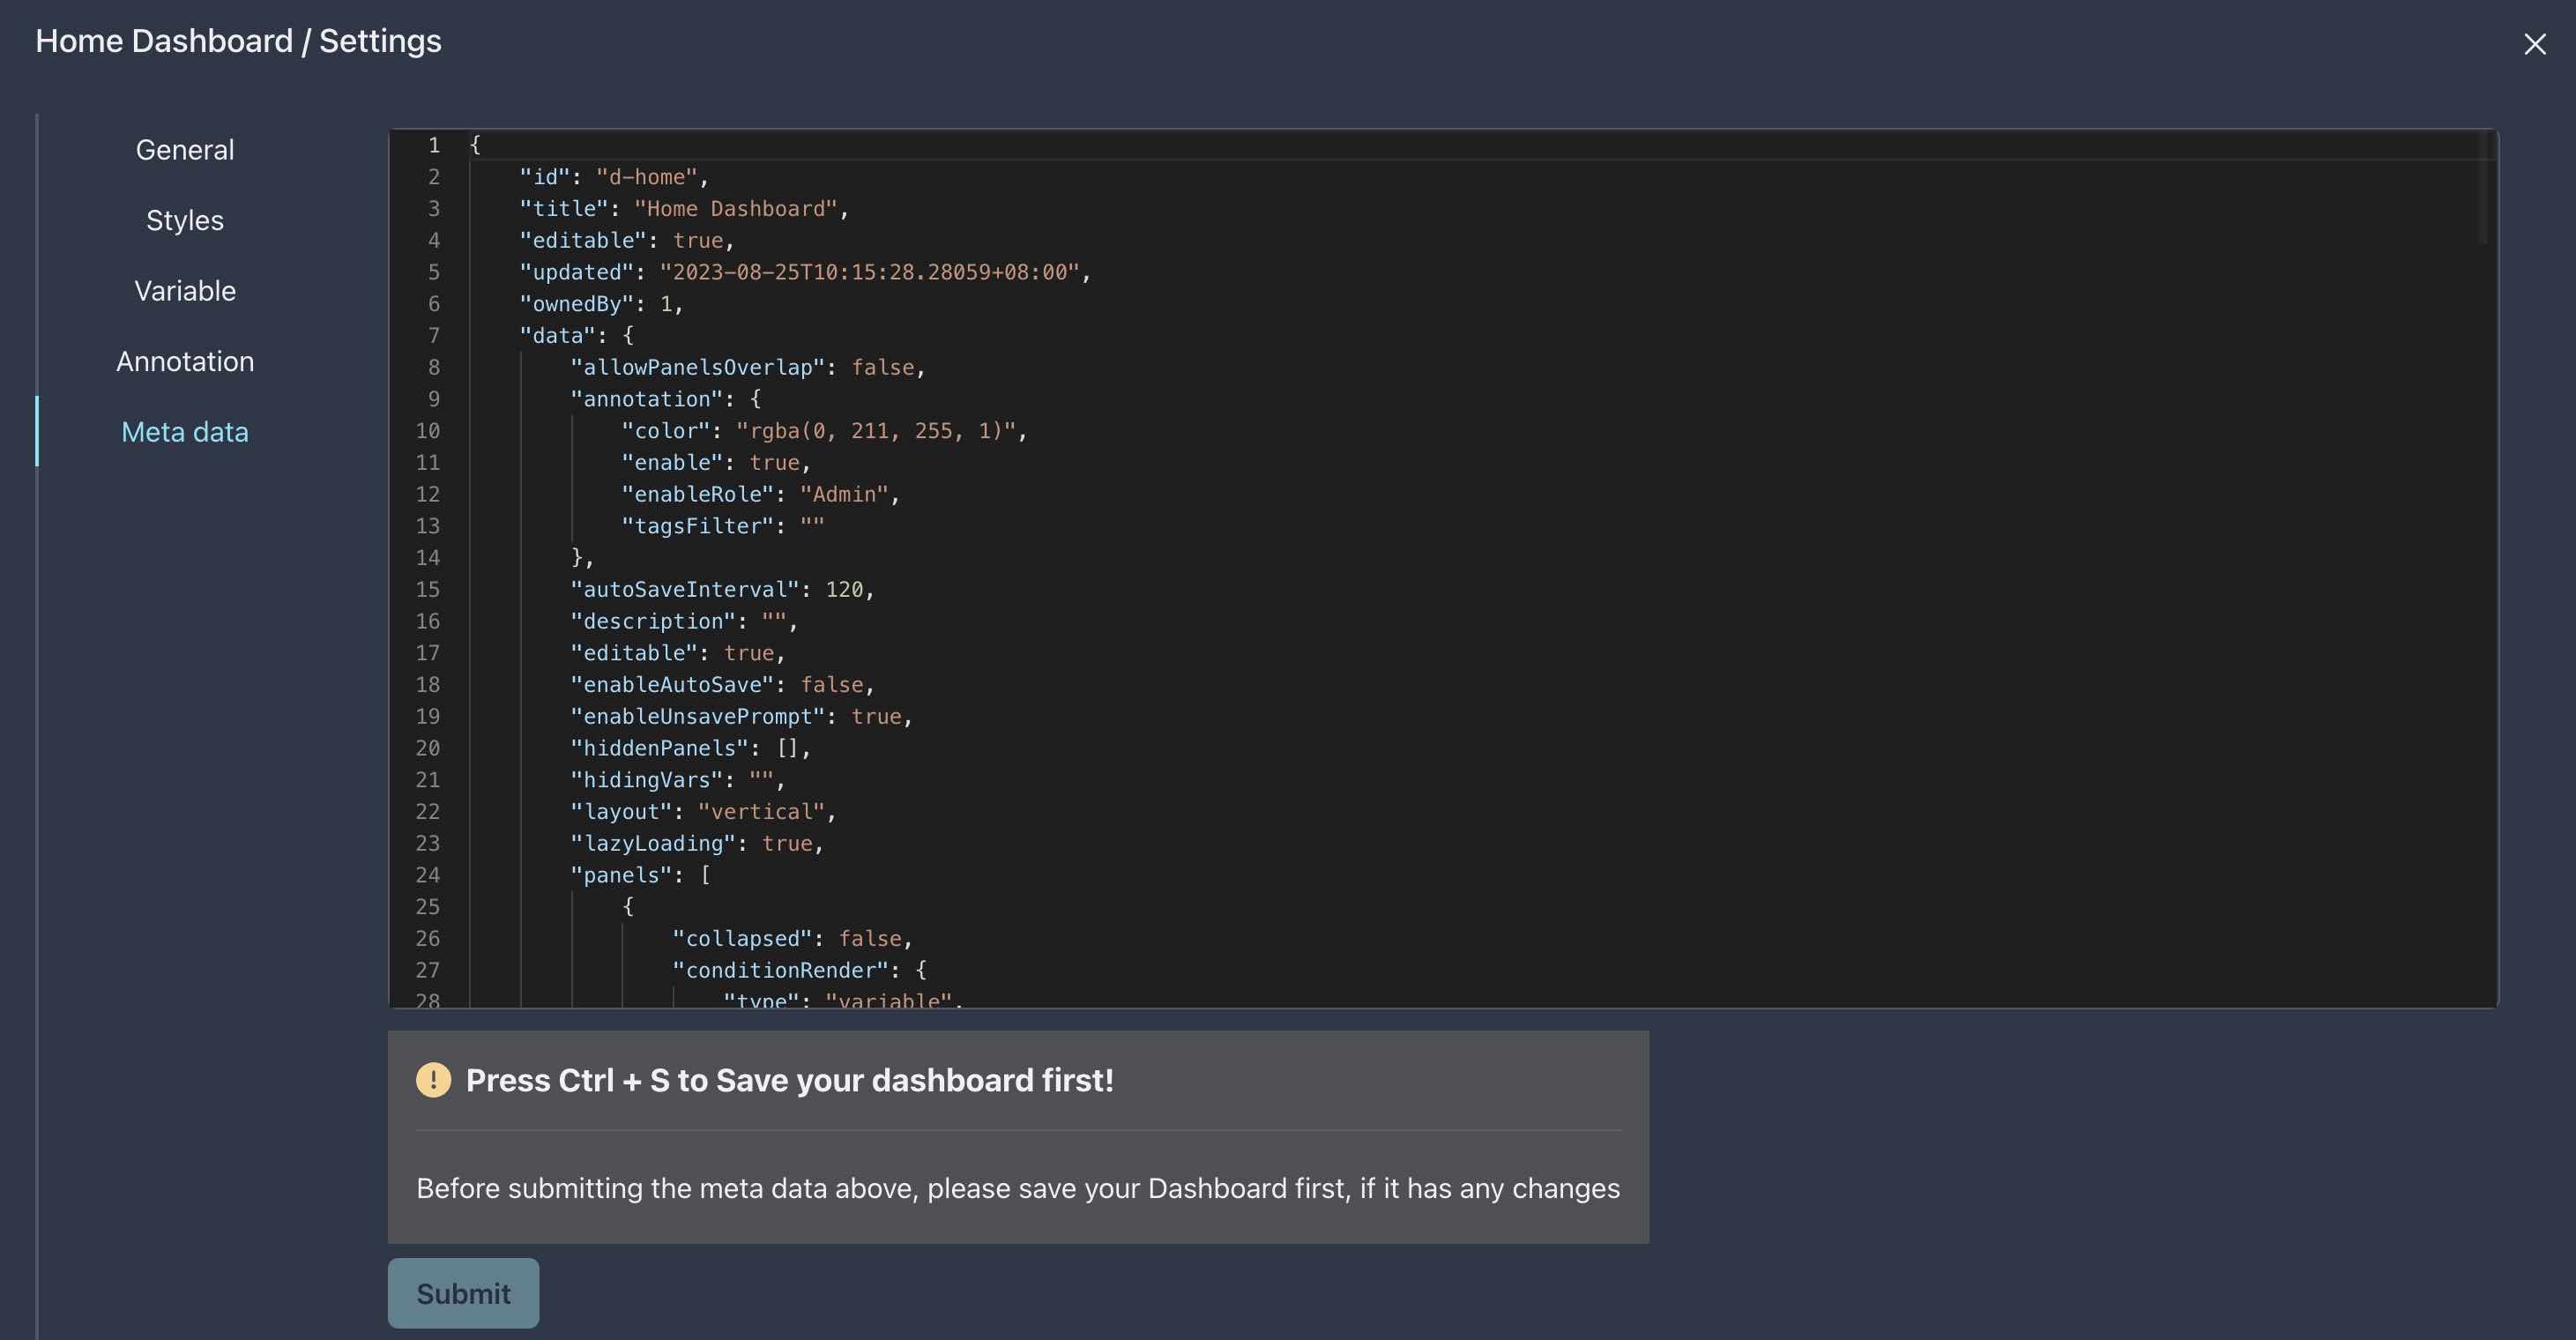Click the "hidingVars" key
Image resolution: width=2576 pixels, height=1340 pixels.
click(x=646, y=780)
